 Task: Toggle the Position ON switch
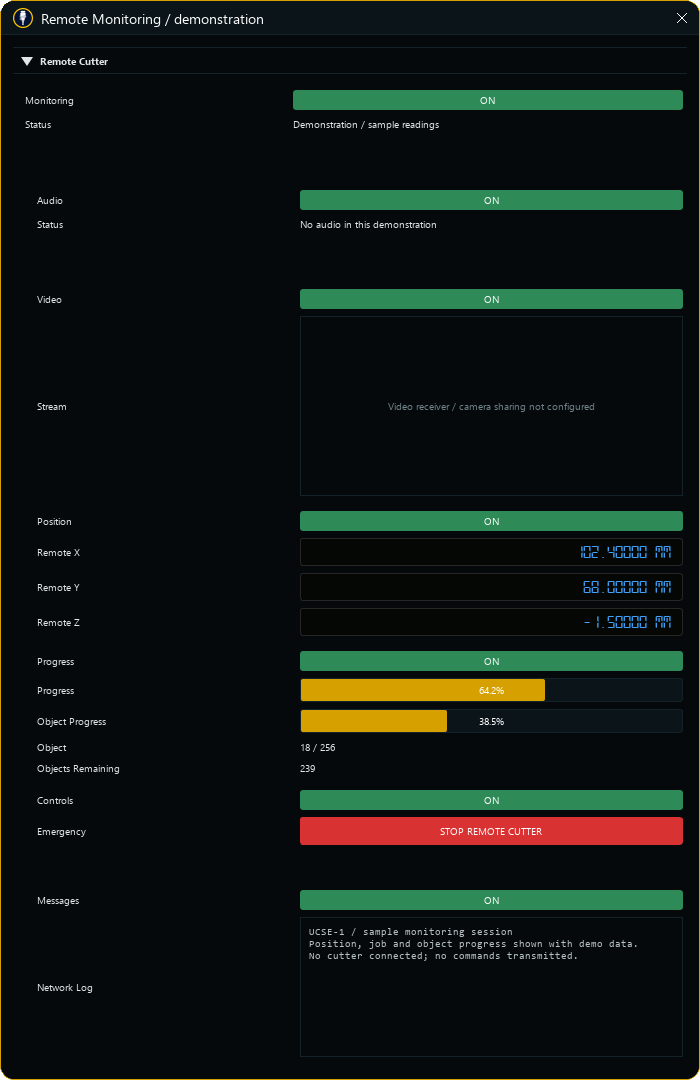click(x=491, y=521)
